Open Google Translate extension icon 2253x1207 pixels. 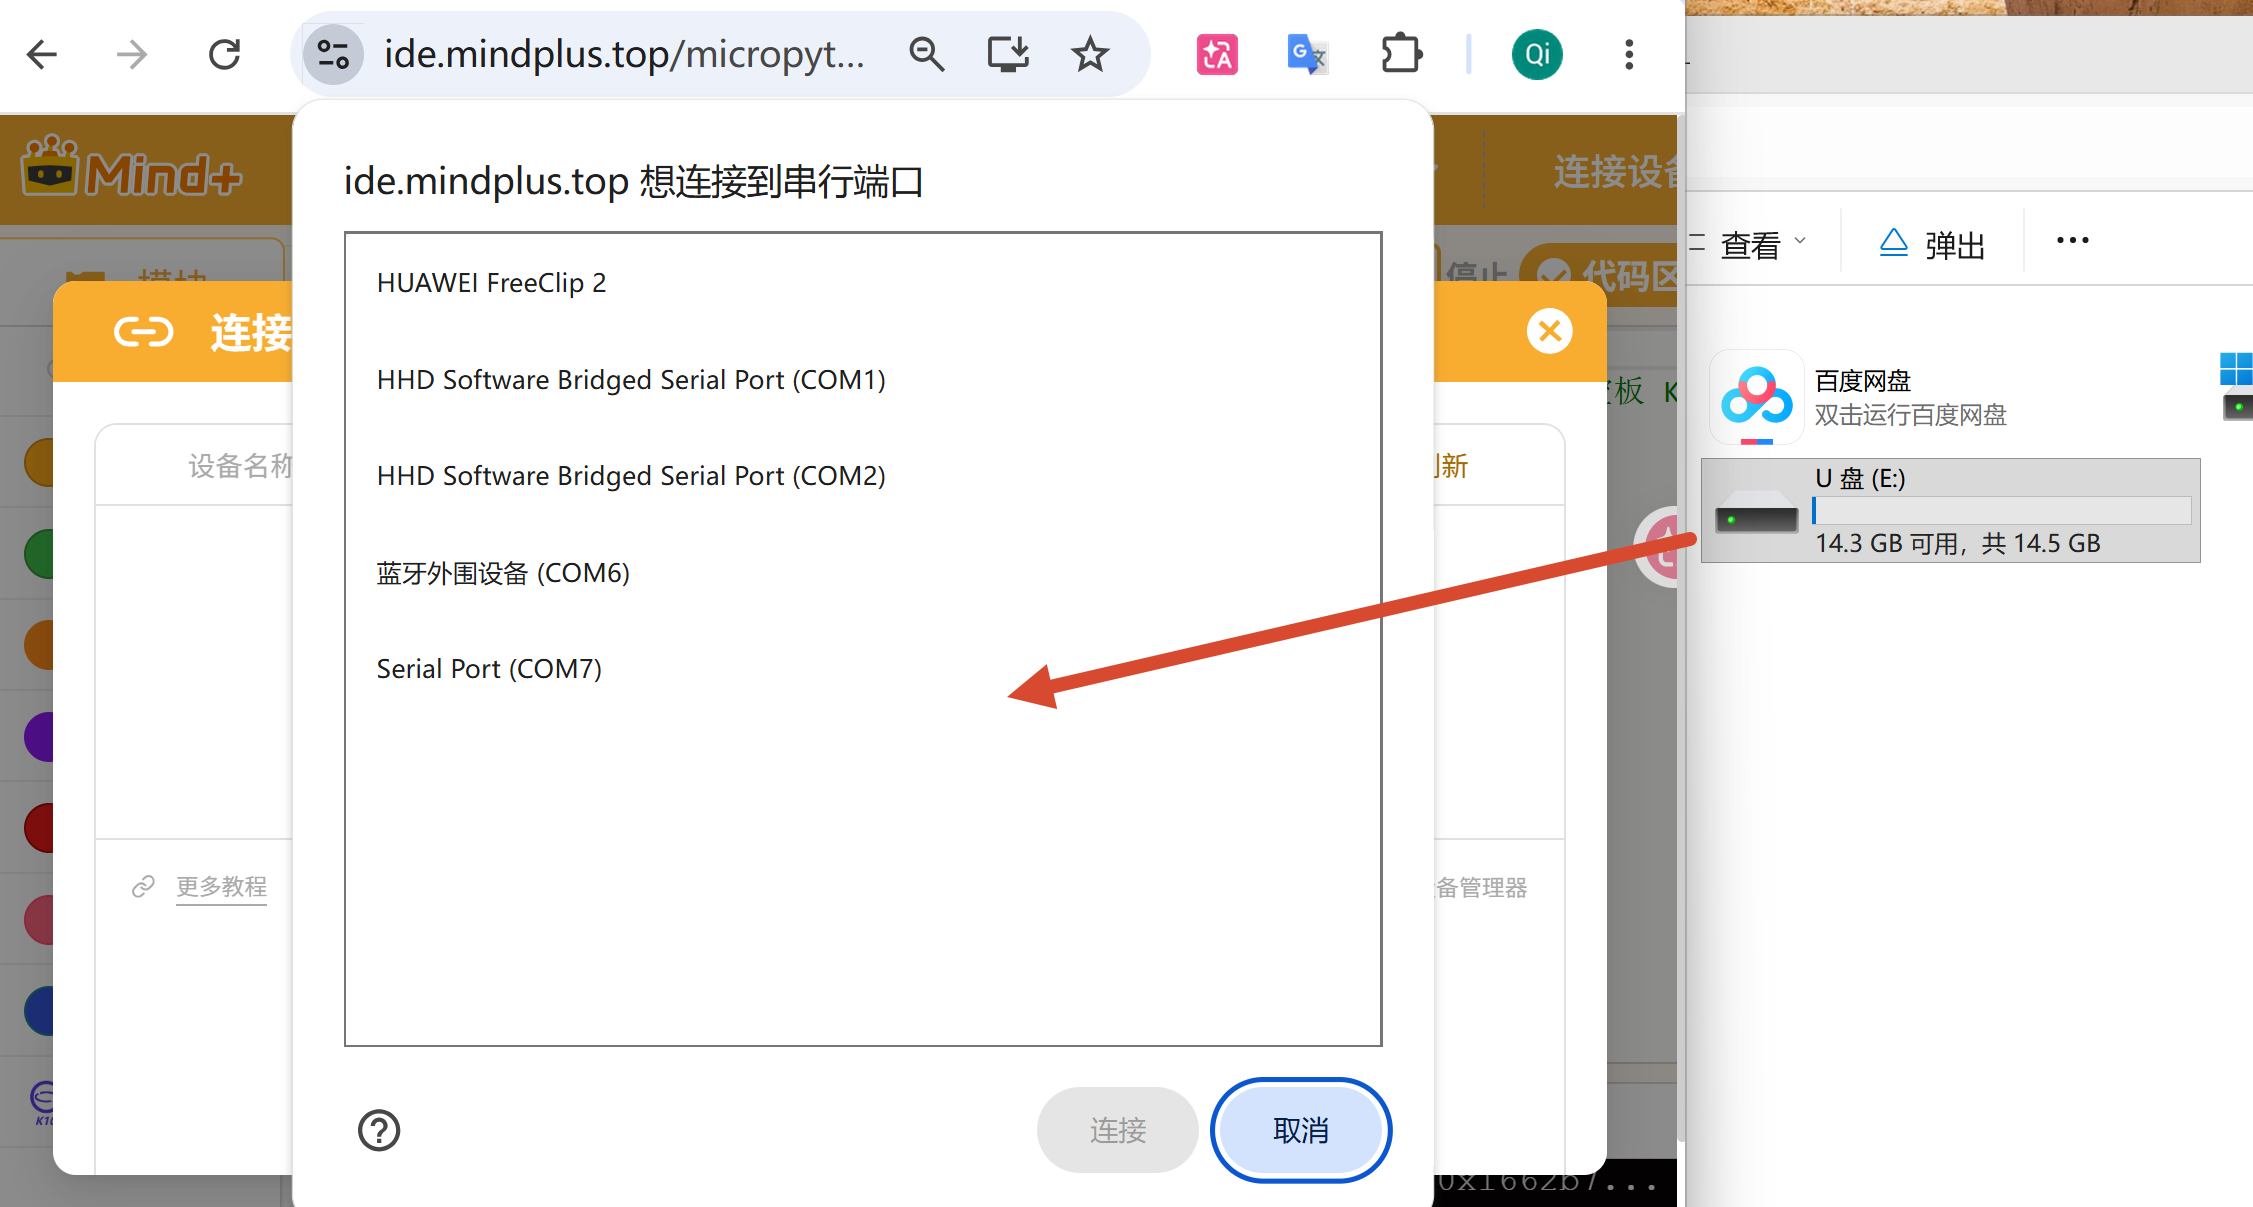coord(1307,54)
